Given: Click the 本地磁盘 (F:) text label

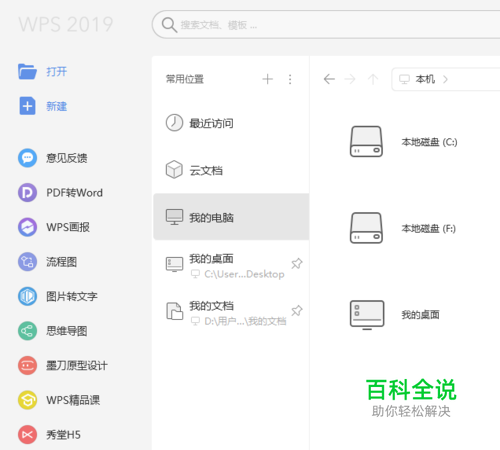Looking at the screenshot, I should (428, 229).
